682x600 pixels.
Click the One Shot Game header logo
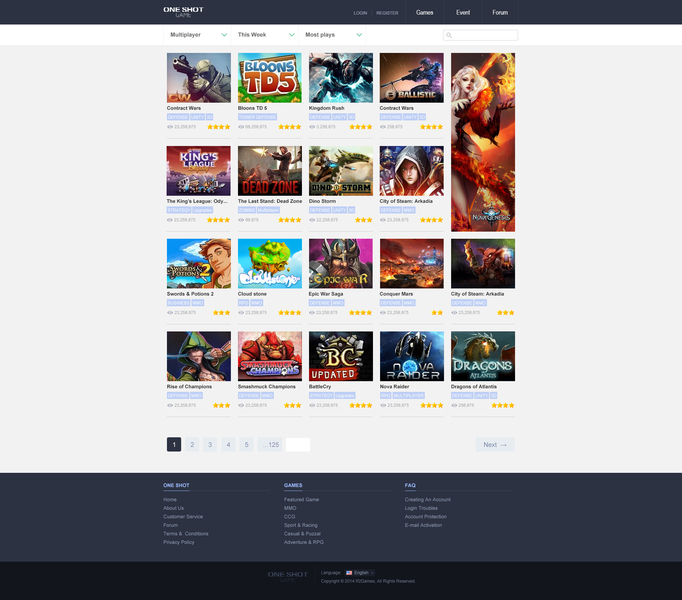point(183,12)
